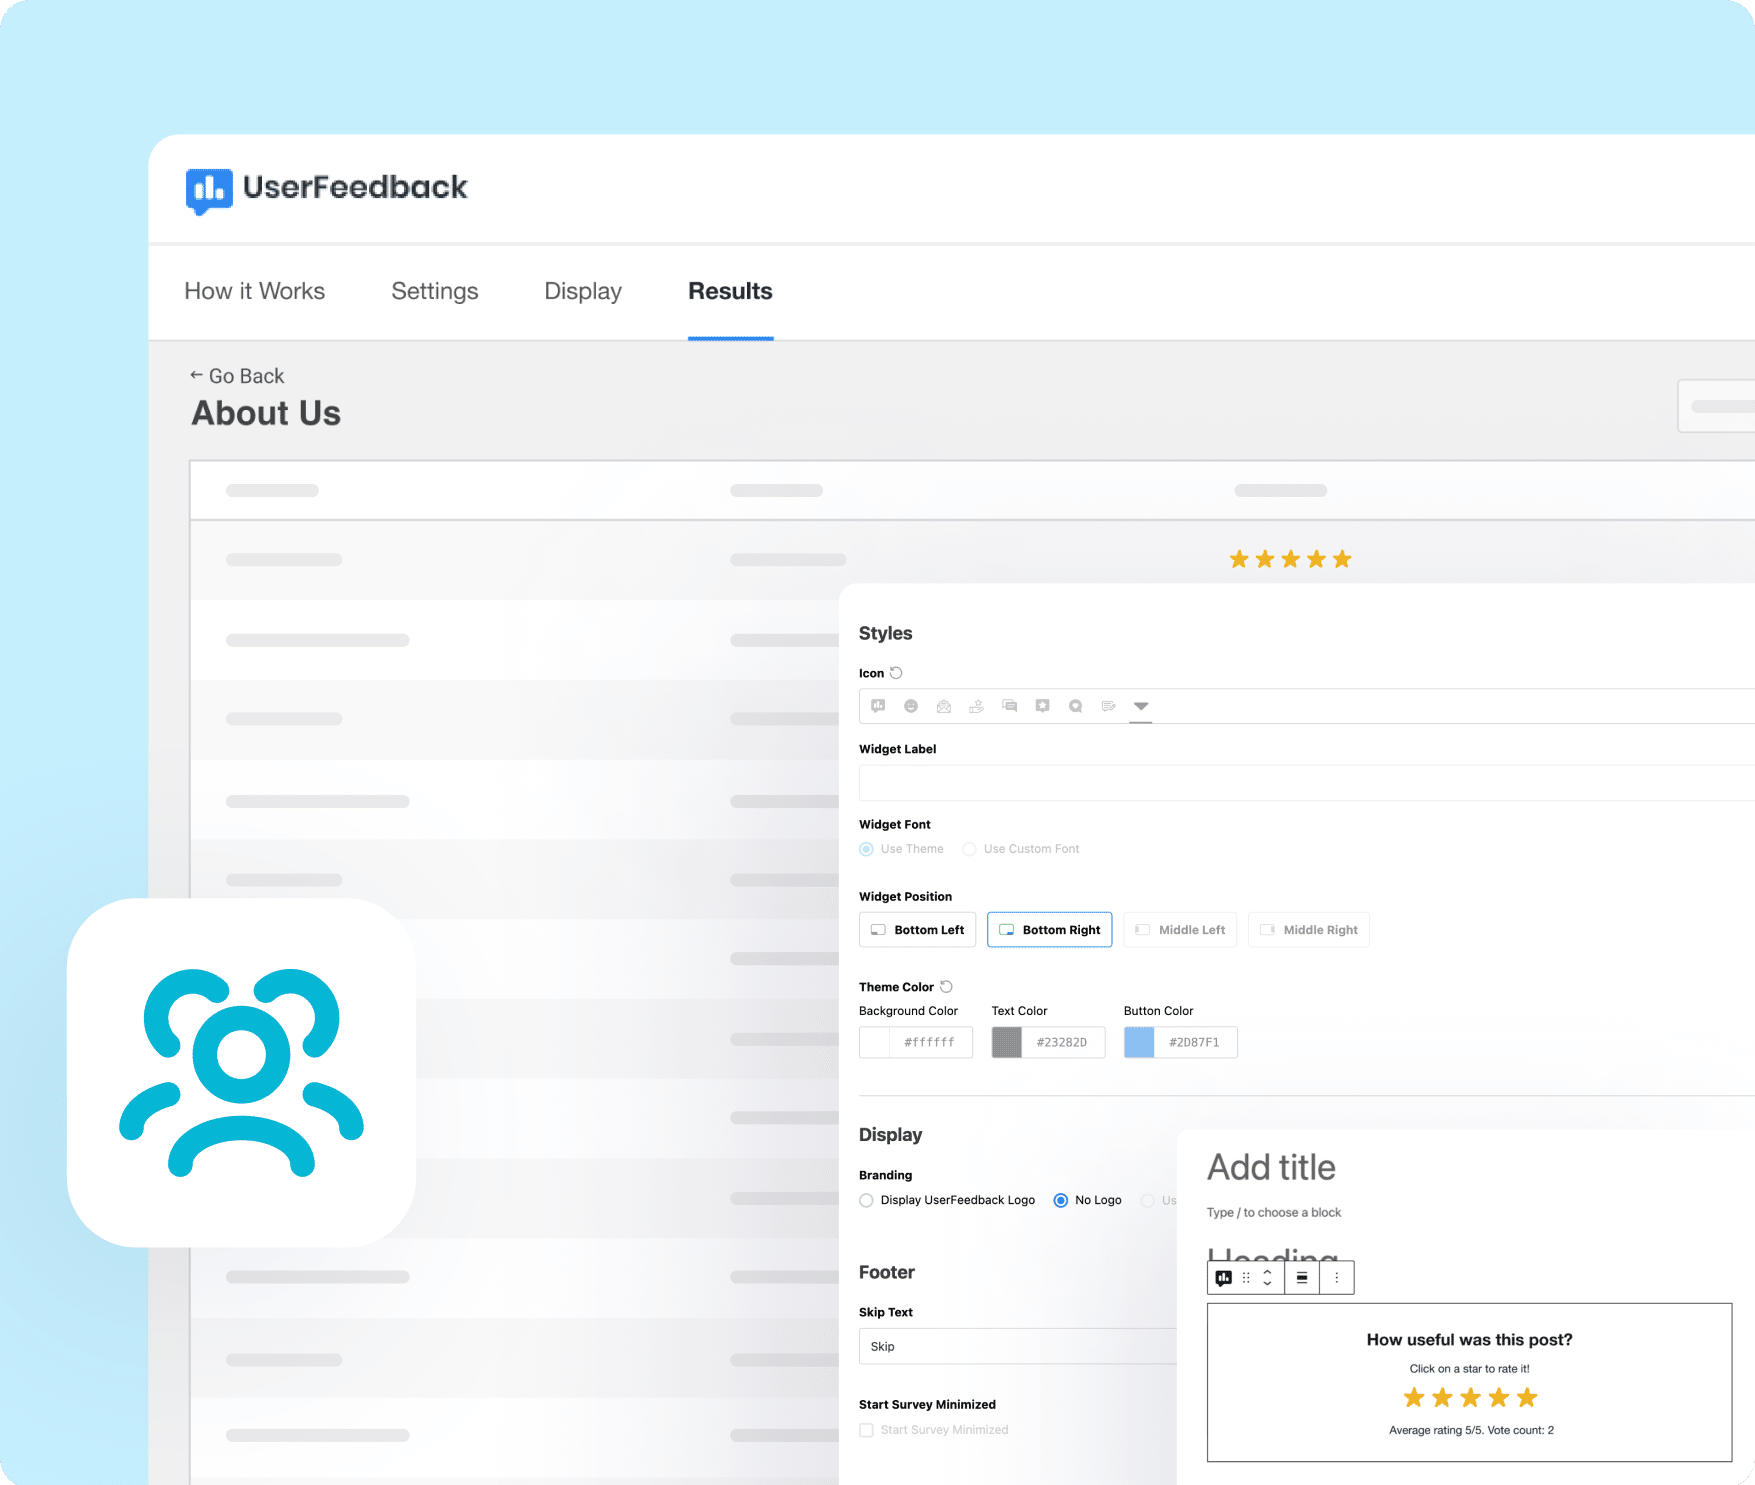
Task: Select the note with pencil widget icon
Action: pos(1108,706)
